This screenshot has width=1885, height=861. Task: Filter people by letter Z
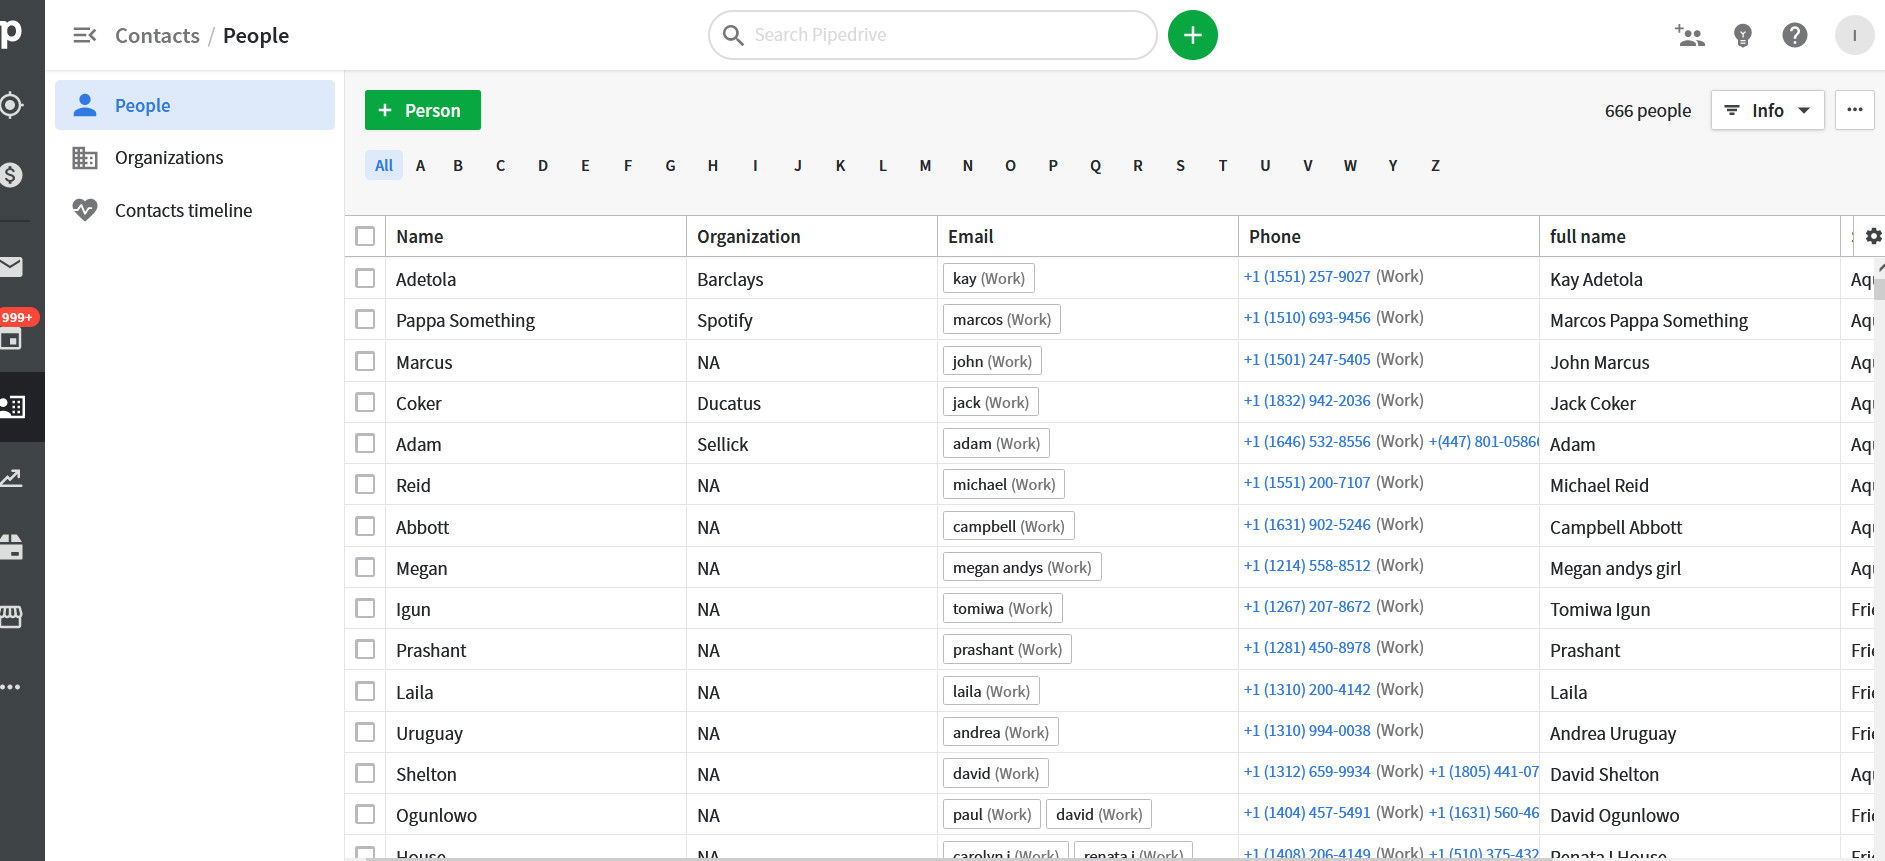coord(1435,166)
